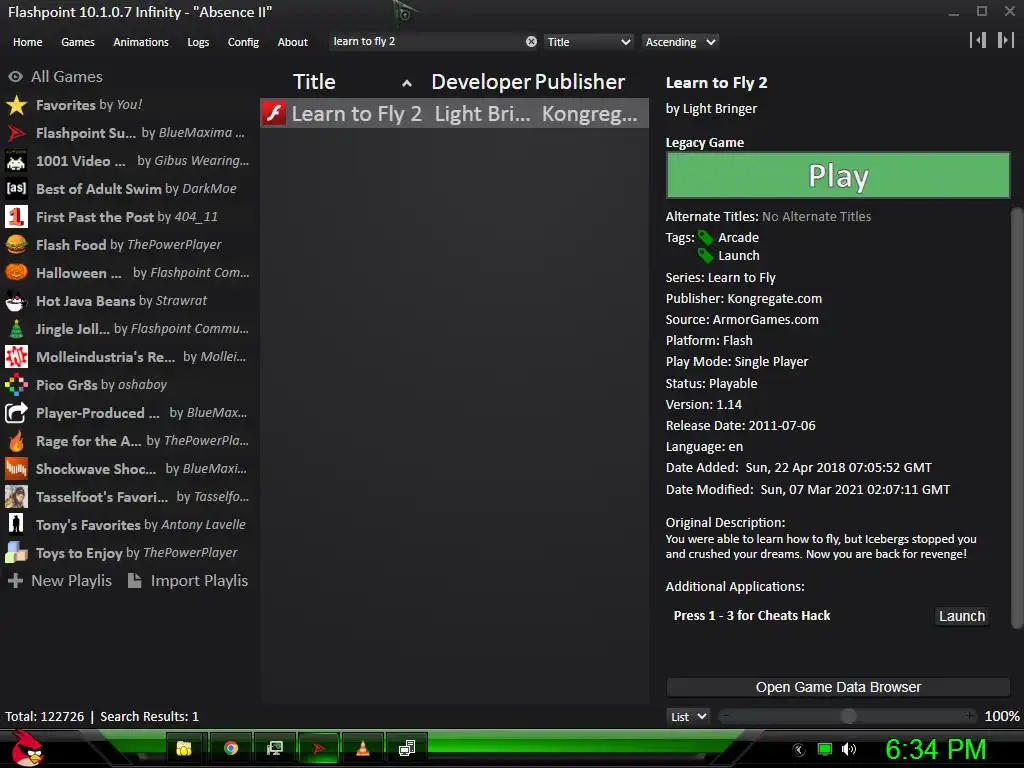
Task: Sort by the Developer column header
Action: (x=481, y=82)
